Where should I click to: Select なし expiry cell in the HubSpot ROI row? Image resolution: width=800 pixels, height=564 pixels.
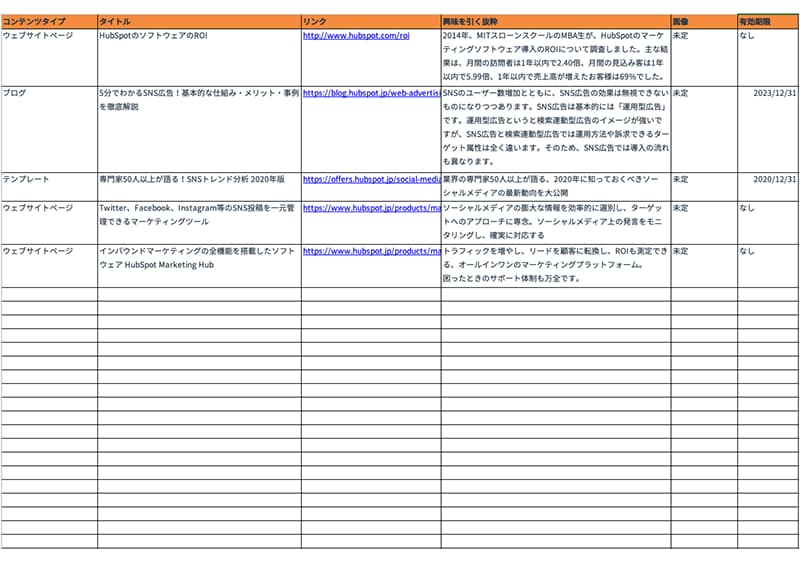768,57
